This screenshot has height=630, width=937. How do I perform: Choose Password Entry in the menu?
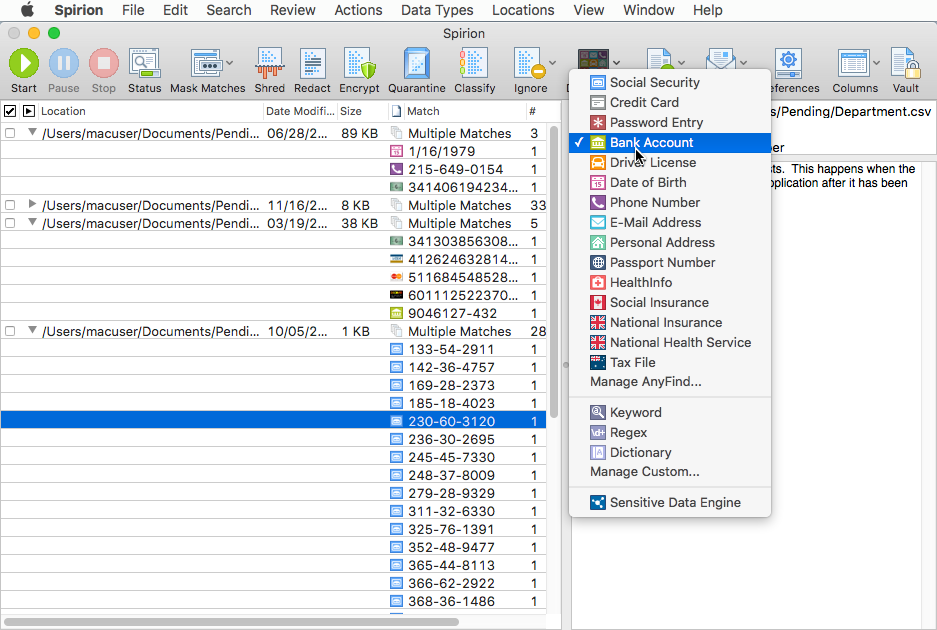click(670, 123)
